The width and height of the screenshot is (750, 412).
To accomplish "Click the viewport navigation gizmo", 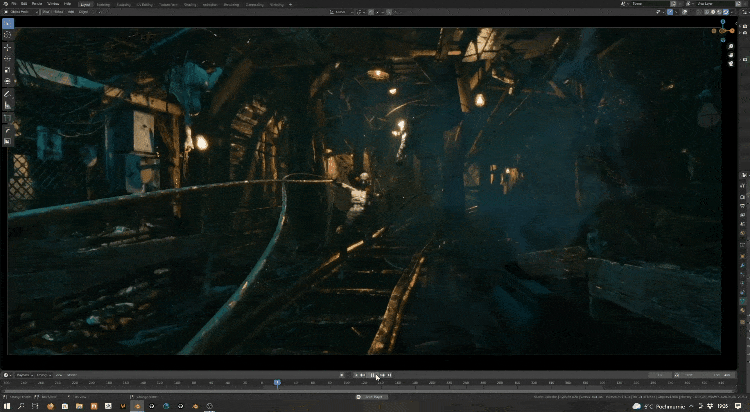I will click(723, 30).
